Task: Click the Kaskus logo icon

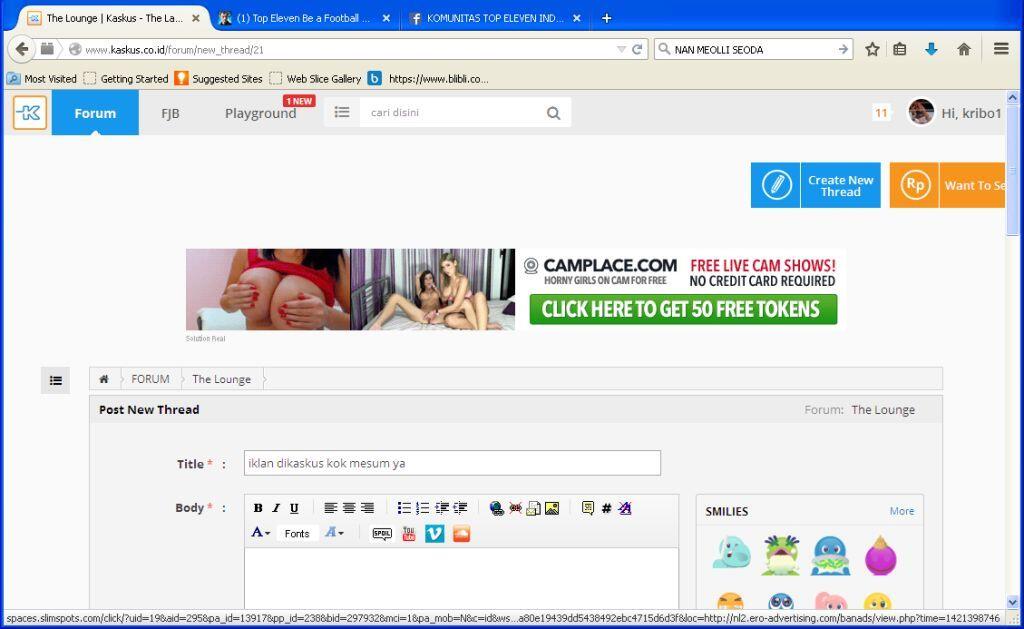Action: pyautogui.click(x=30, y=112)
